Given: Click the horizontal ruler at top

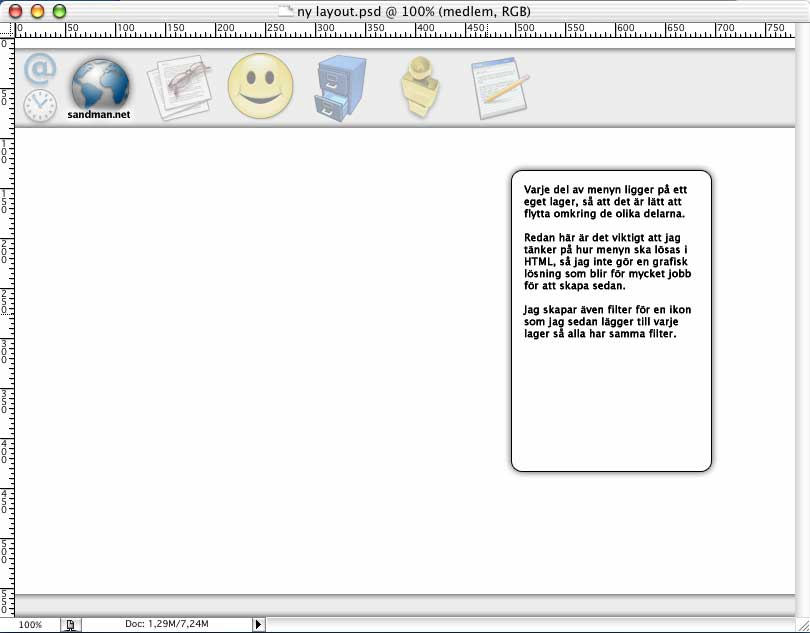Looking at the screenshot, I should tap(400, 29).
